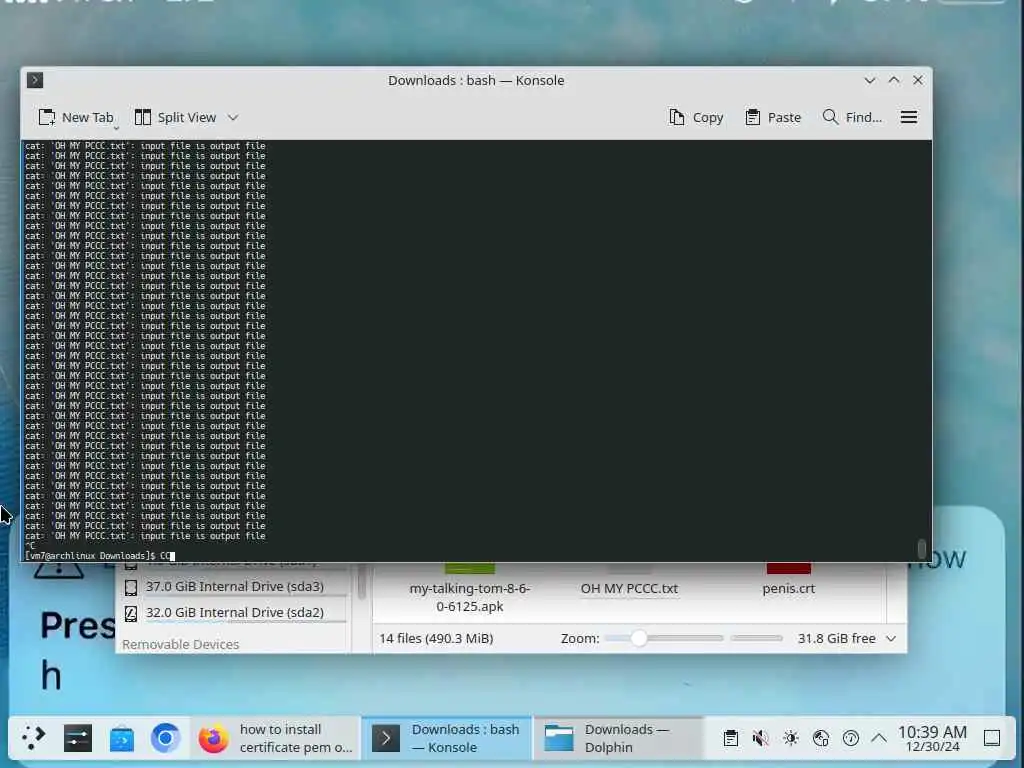Click the sda2 drive icon in Dolphin
The width and height of the screenshot is (1024, 768).
(131, 613)
